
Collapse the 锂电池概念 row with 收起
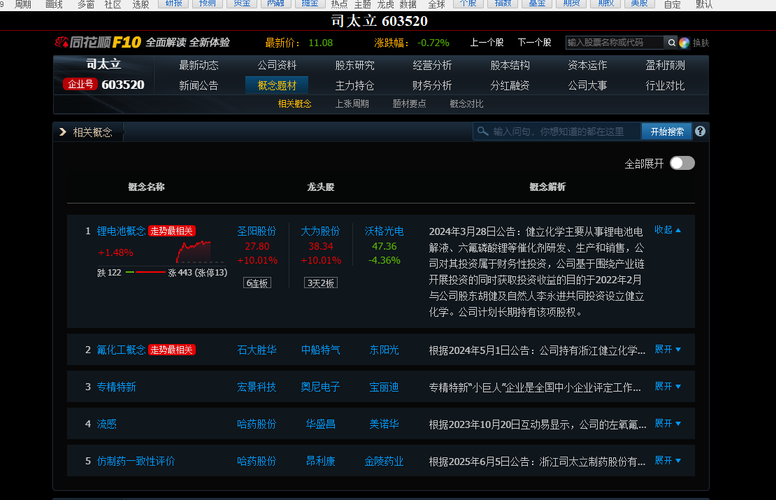668,230
